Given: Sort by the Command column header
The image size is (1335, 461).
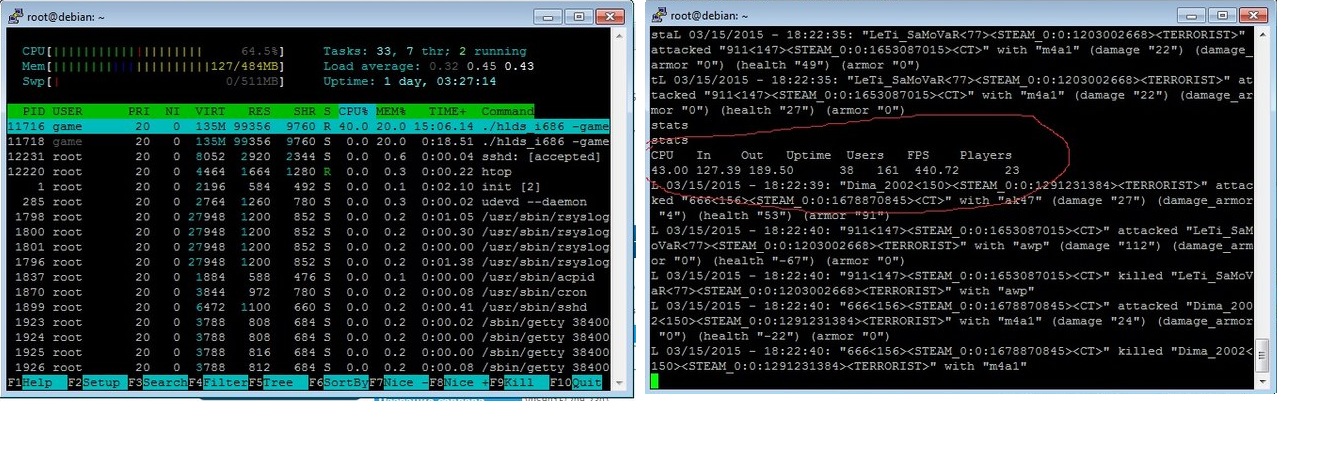Looking at the screenshot, I should point(507,111).
